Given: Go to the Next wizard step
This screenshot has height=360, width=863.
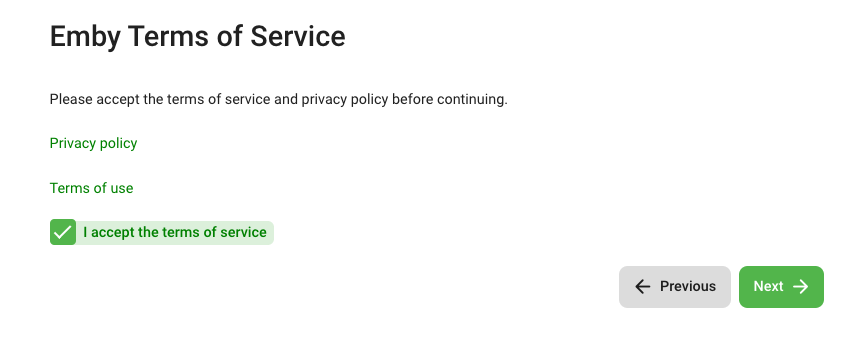Looking at the screenshot, I should click(781, 287).
